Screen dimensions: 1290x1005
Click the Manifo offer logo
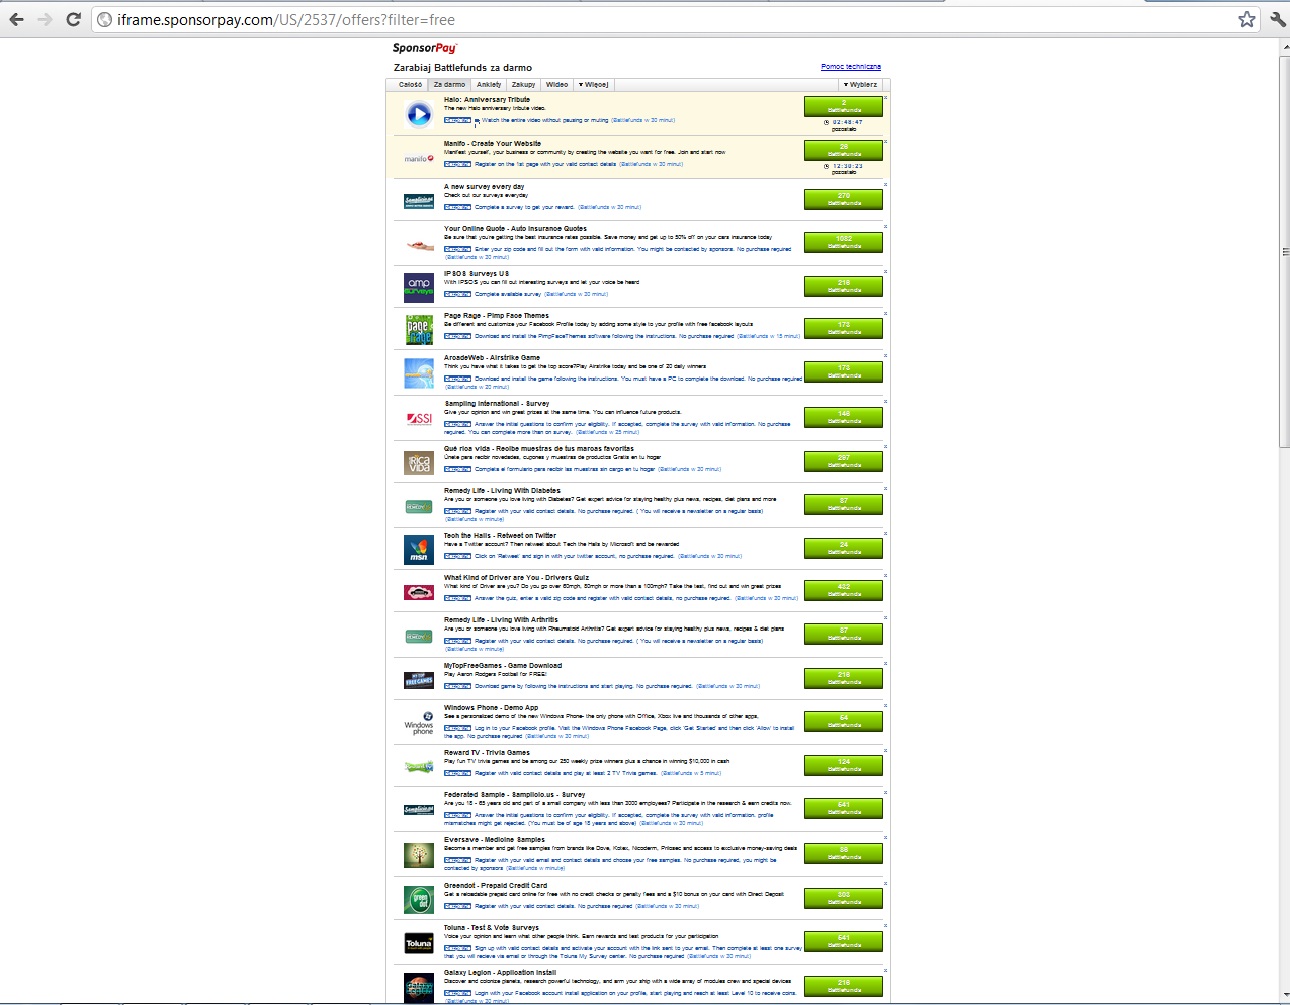pyautogui.click(x=419, y=159)
